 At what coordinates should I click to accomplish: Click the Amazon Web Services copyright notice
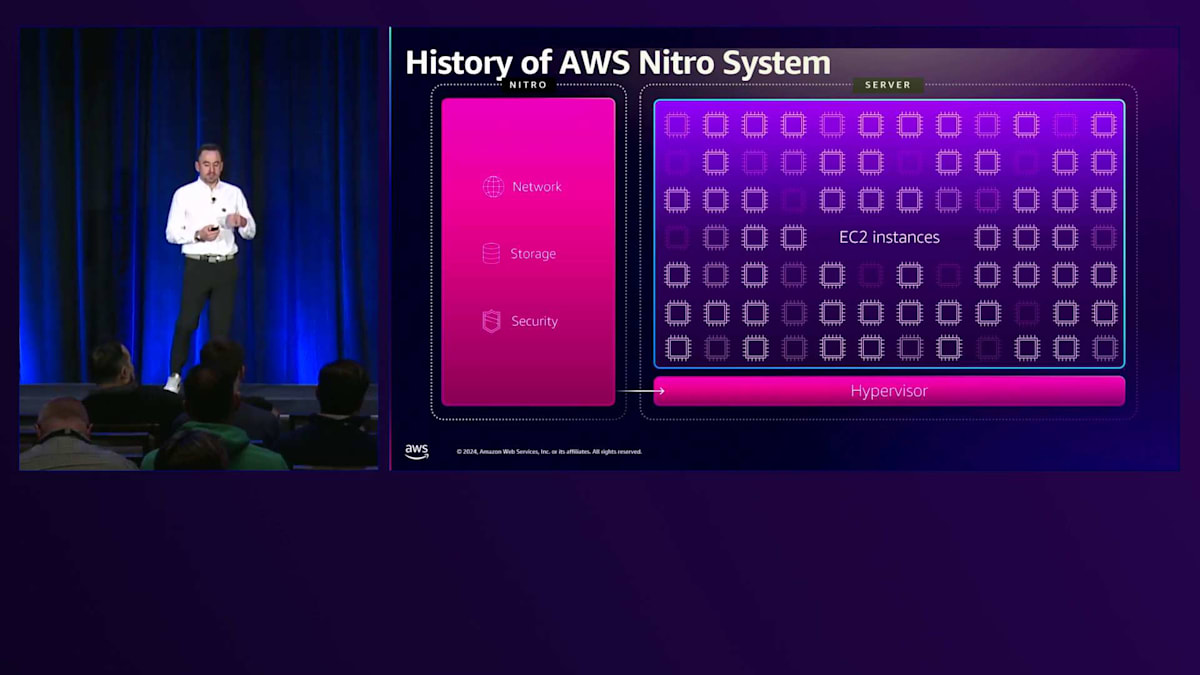tap(549, 452)
